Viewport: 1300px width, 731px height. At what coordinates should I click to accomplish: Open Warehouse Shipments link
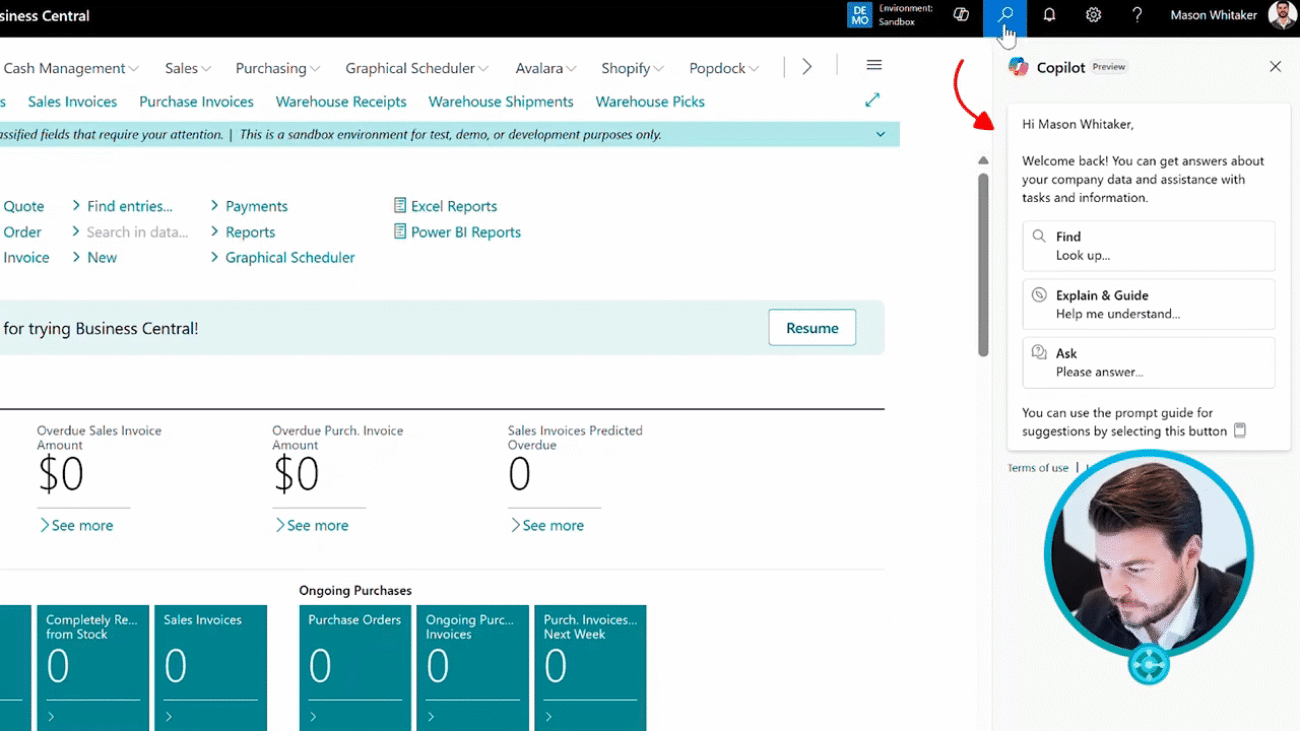point(501,101)
